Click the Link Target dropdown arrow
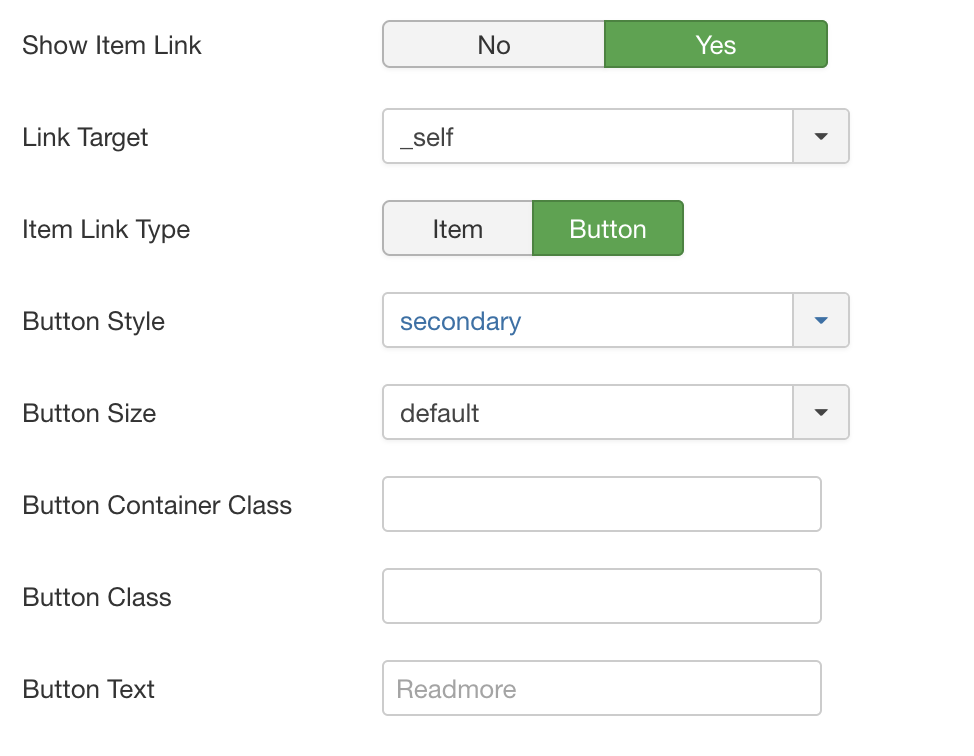974x756 pixels. tap(821, 137)
